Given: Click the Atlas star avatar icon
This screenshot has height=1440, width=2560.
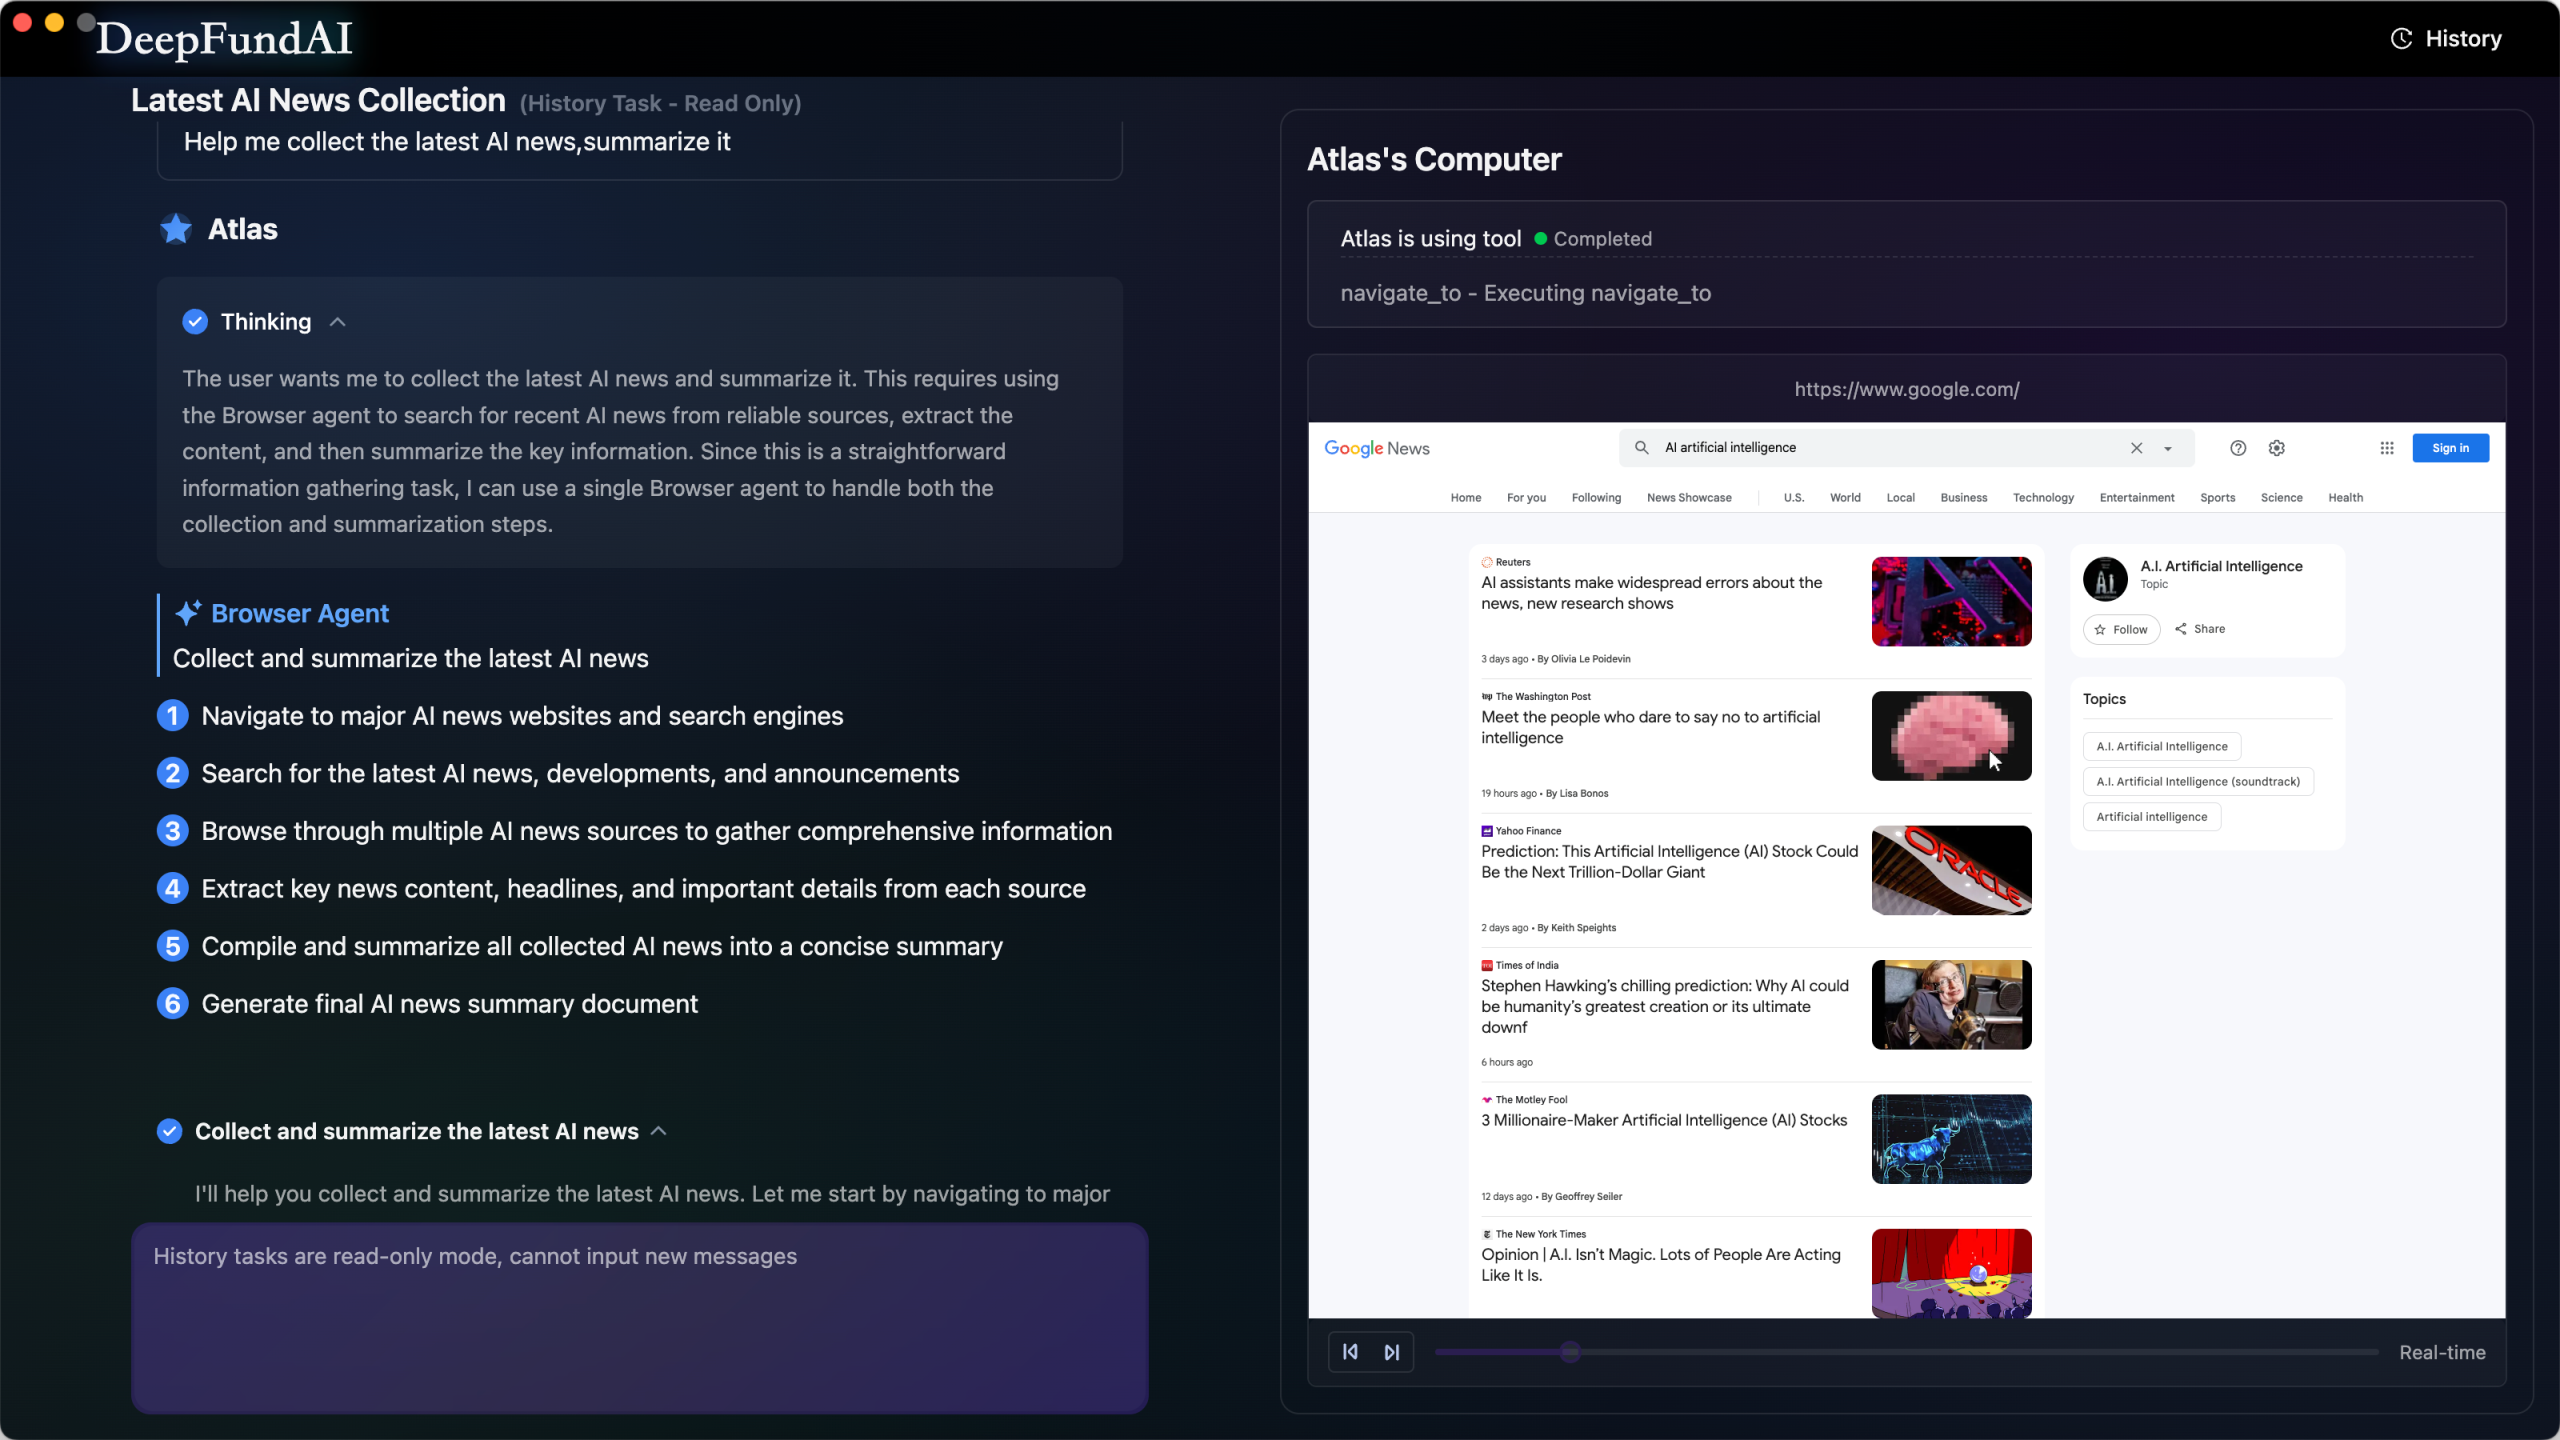Looking at the screenshot, I should point(175,228).
